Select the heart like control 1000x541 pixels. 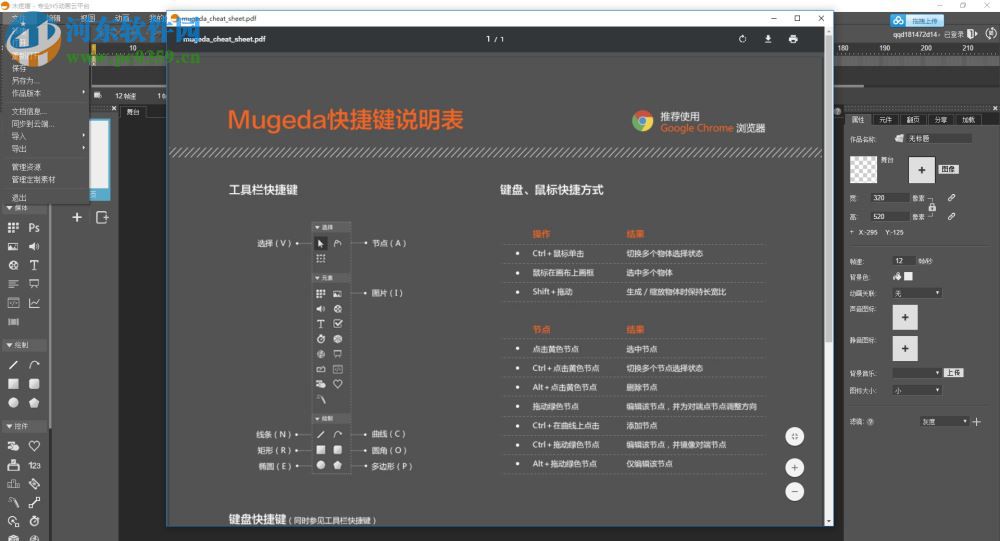(34, 446)
